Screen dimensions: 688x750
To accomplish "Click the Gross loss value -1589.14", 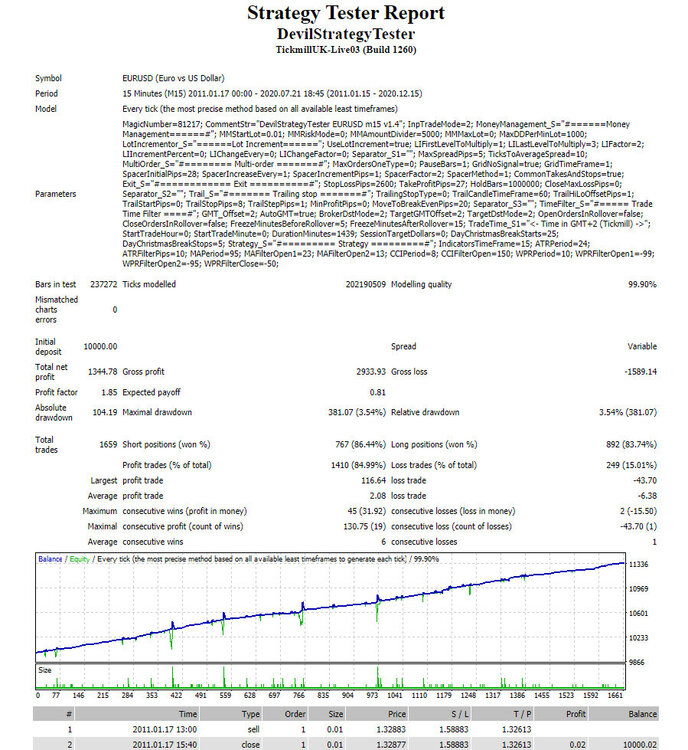I will 641,372.
